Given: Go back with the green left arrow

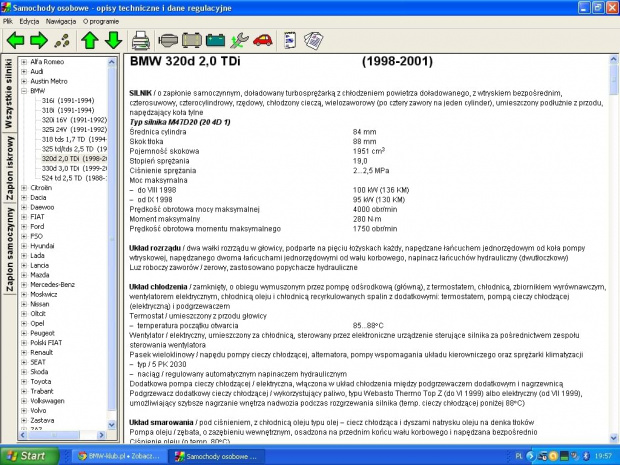Looking at the screenshot, I should click(16, 40).
